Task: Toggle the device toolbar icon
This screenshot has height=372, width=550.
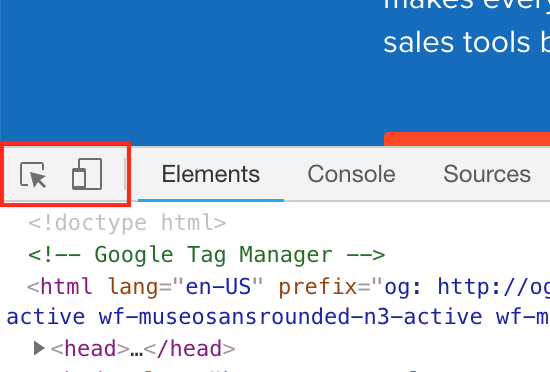Action: pyautogui.click(x=87, y=174)
